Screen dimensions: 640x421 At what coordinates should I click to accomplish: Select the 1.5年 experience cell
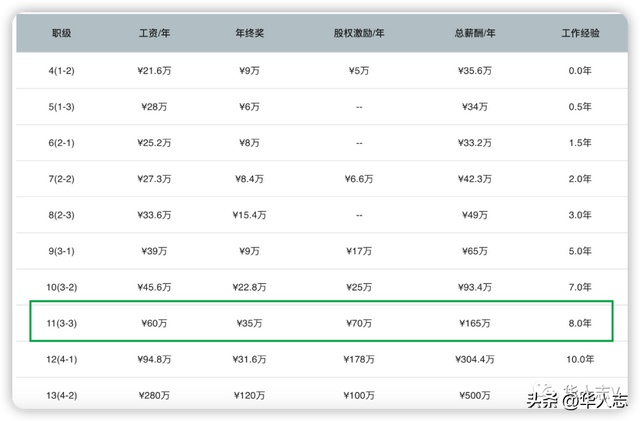580,143
